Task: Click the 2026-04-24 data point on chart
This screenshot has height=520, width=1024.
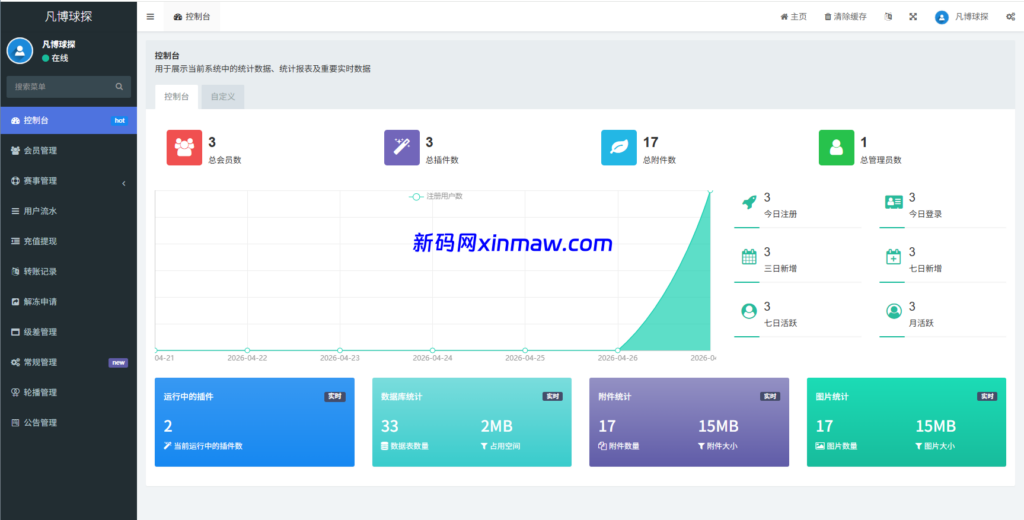Action: click(432, 350)
